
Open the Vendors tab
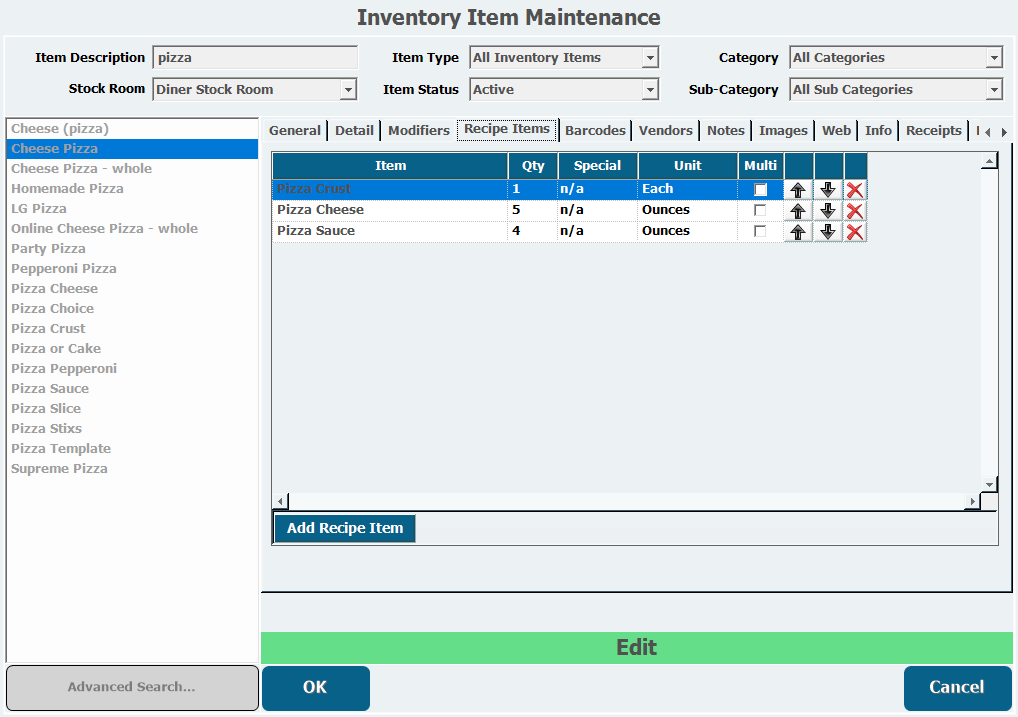click(665, 131)
